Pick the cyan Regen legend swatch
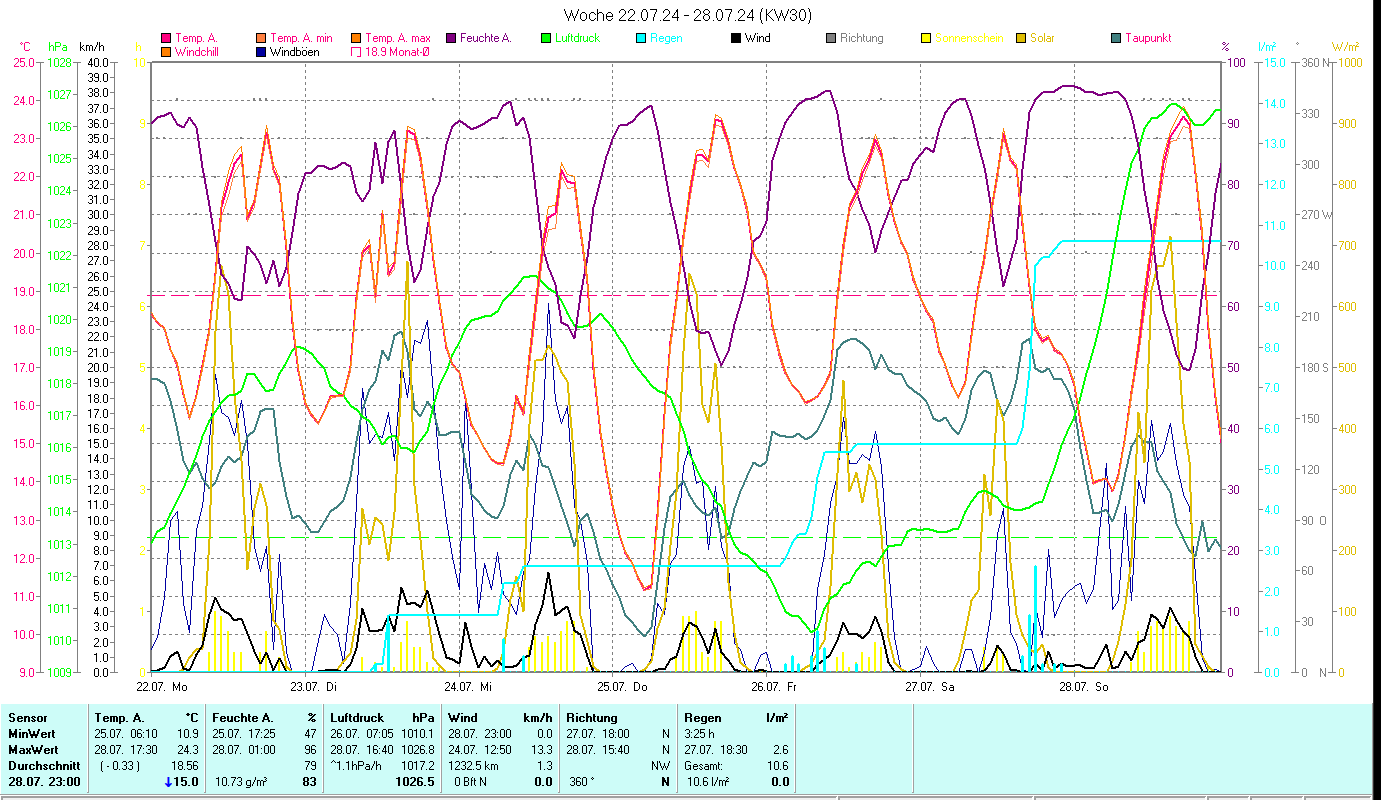The height and width of the screenshot is (800, 1381). [640, 38]
